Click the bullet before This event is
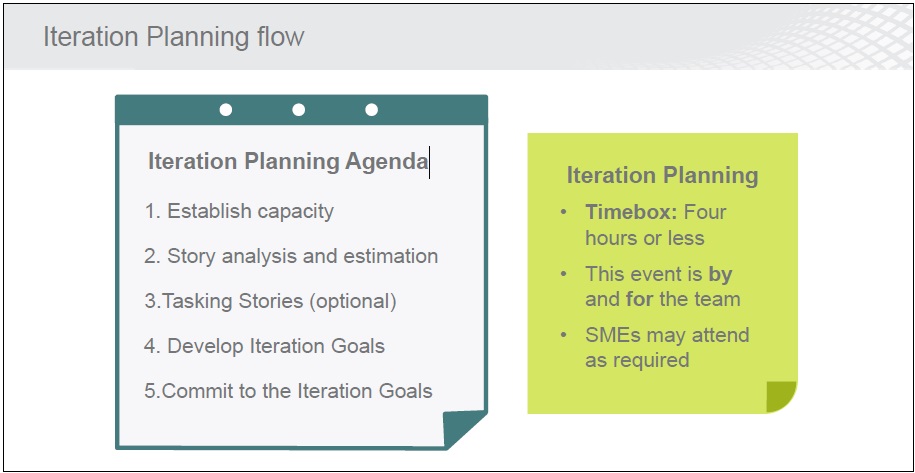The image size is (915, 473). pos(563,274)
